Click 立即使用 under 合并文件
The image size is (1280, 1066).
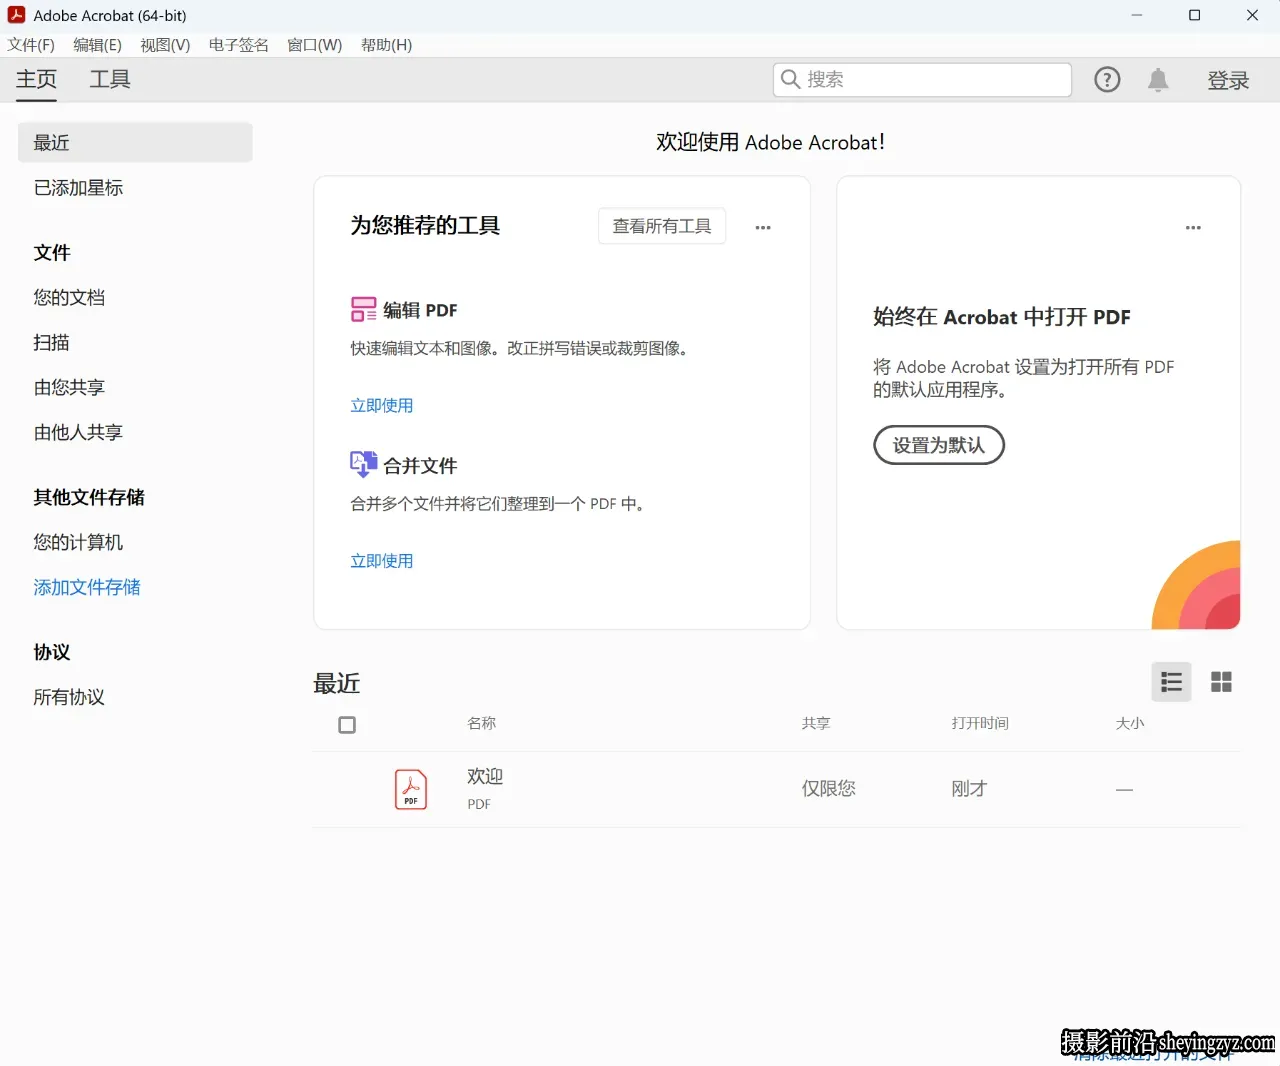(x=381, y=561)
